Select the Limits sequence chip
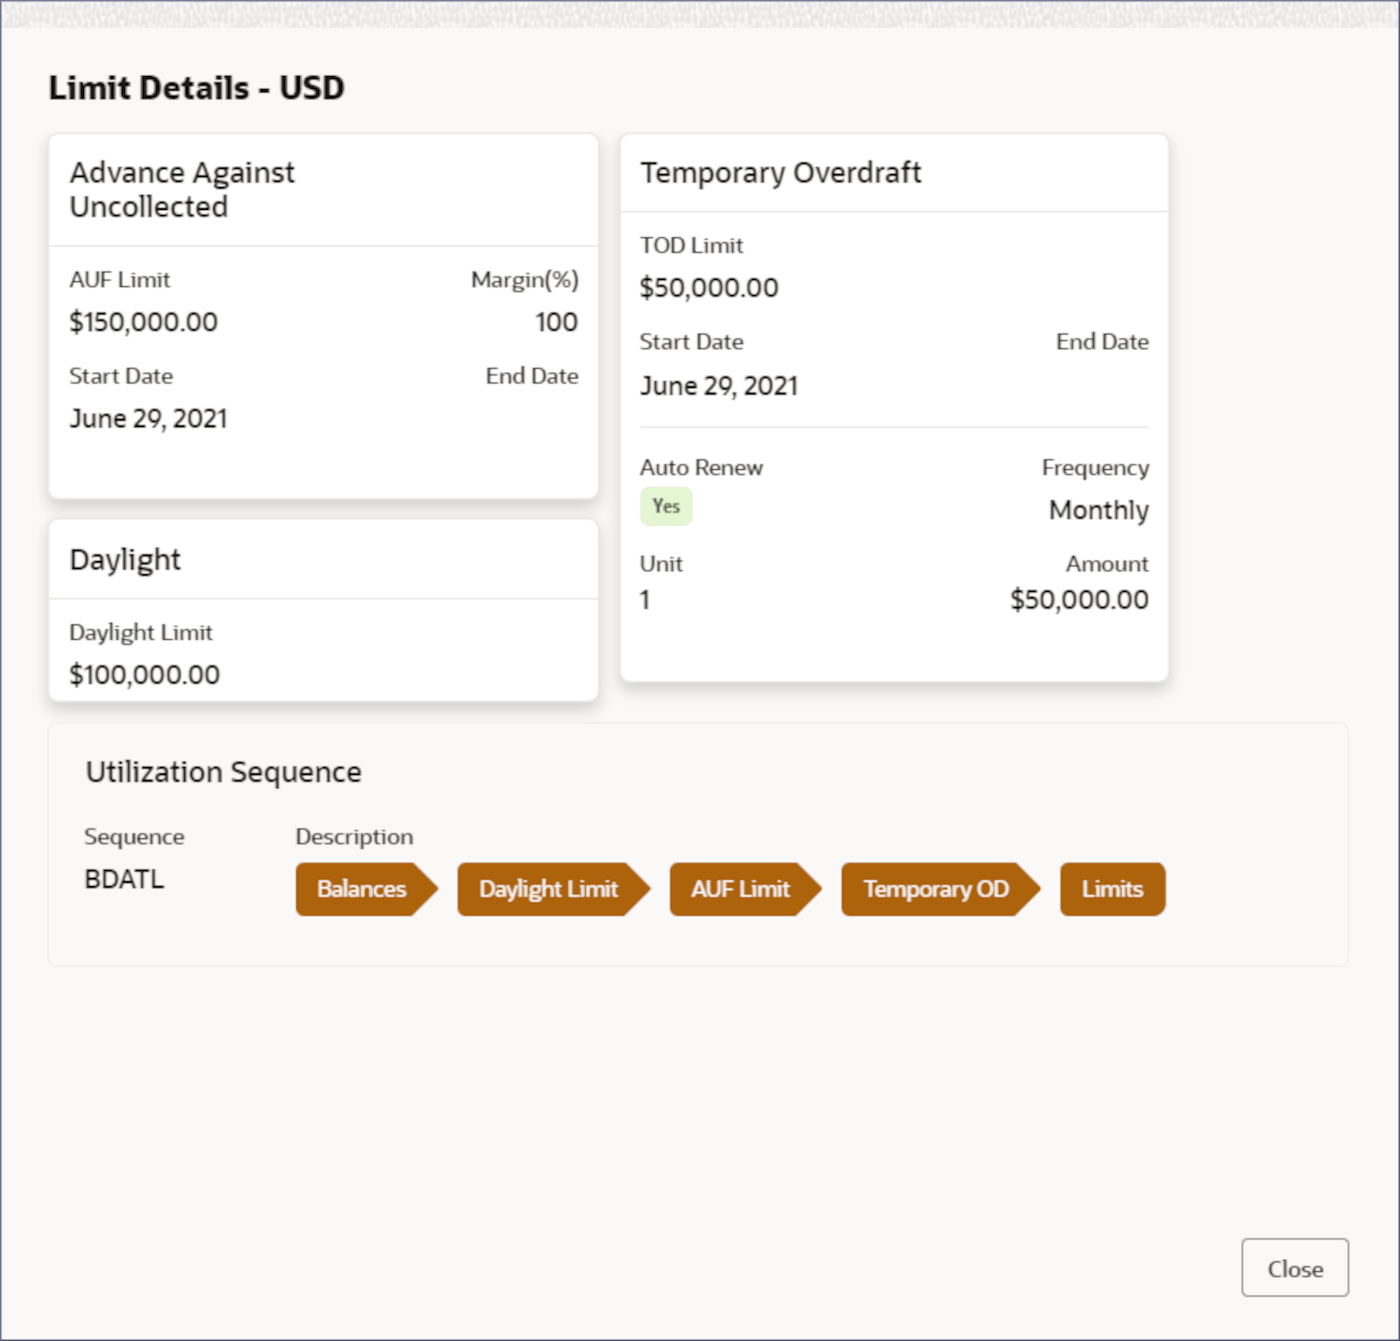This screenshot has width=1400, height=1341. 1112,889
